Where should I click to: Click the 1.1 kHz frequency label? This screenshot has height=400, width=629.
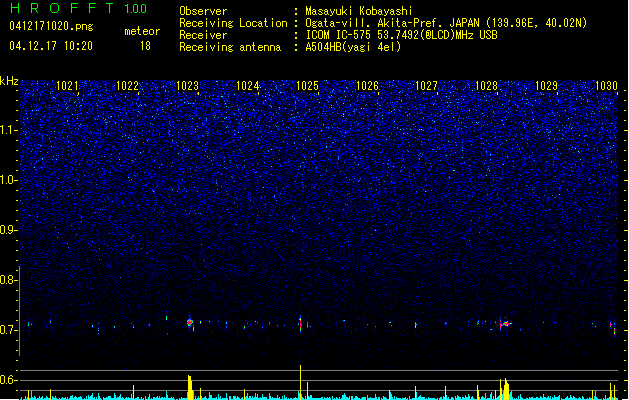pos(8,130)
